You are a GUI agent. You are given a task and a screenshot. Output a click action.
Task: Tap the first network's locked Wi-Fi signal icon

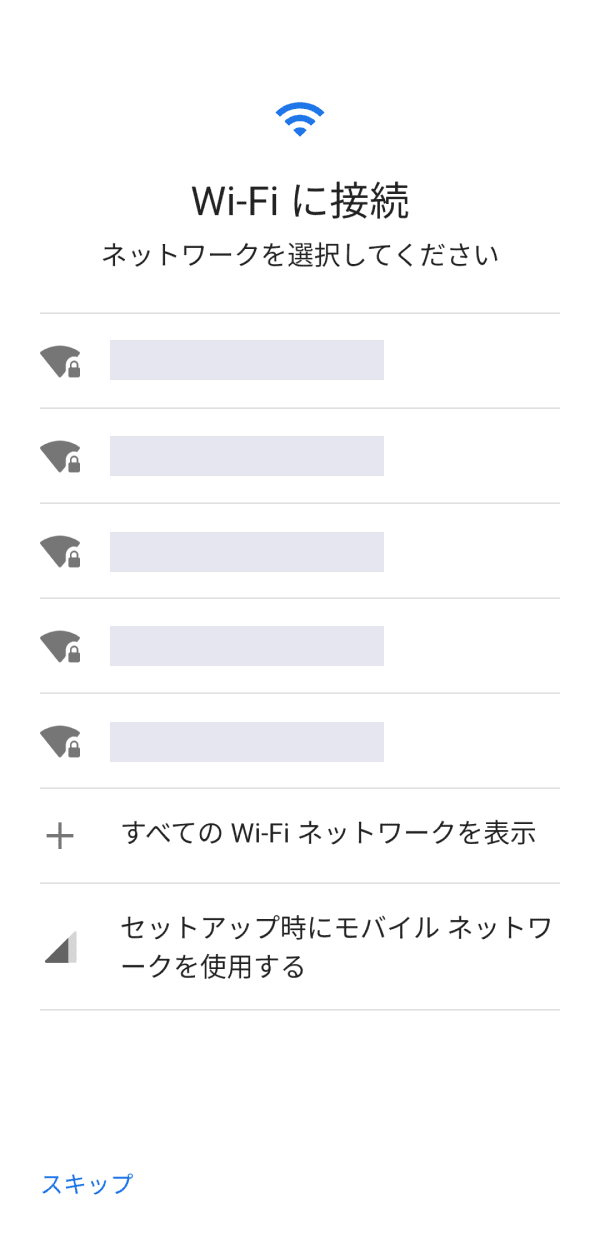click(x=59, y=360)
